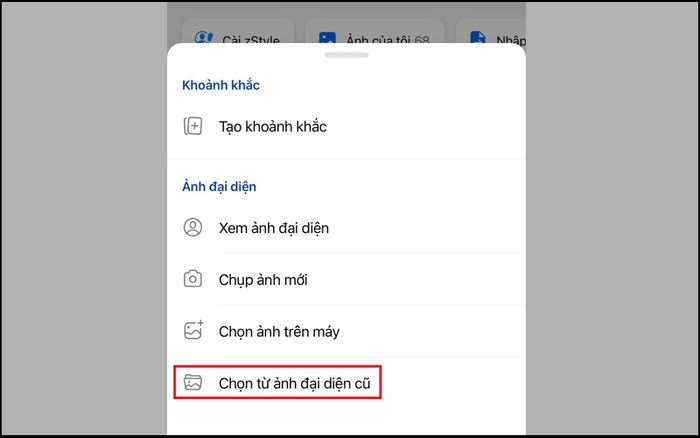Open the Cài zStyle chip behind the sheet

238,32
